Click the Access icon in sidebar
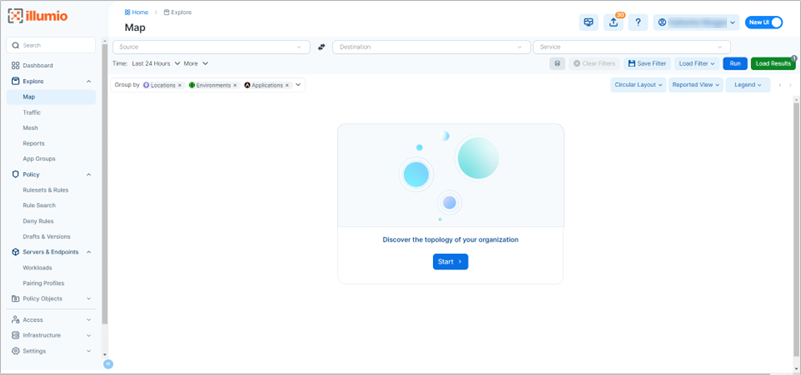 click(15, 320)
